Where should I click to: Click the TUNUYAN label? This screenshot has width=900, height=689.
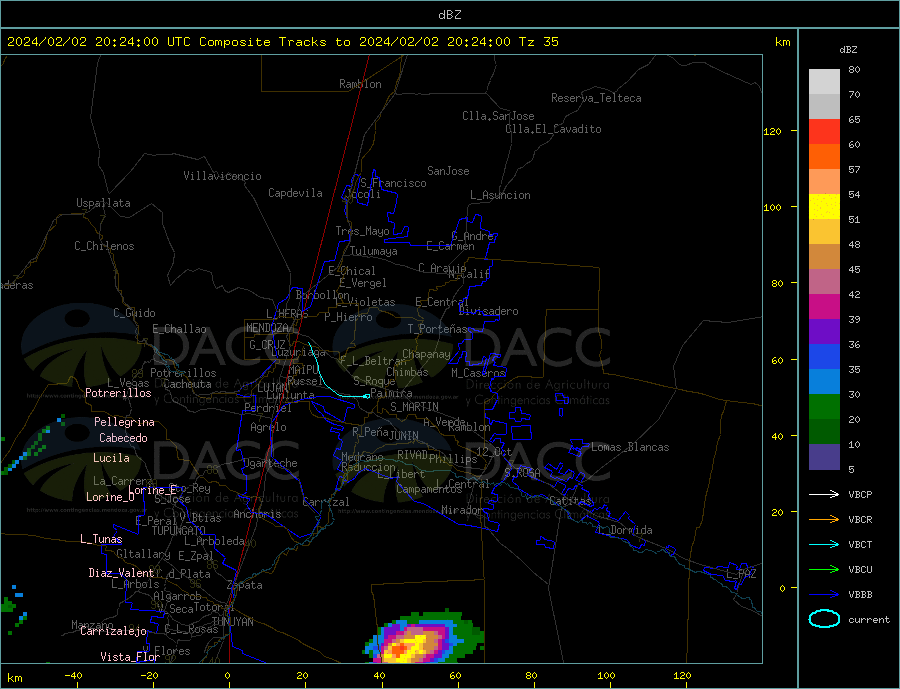[x=232, y=622]
